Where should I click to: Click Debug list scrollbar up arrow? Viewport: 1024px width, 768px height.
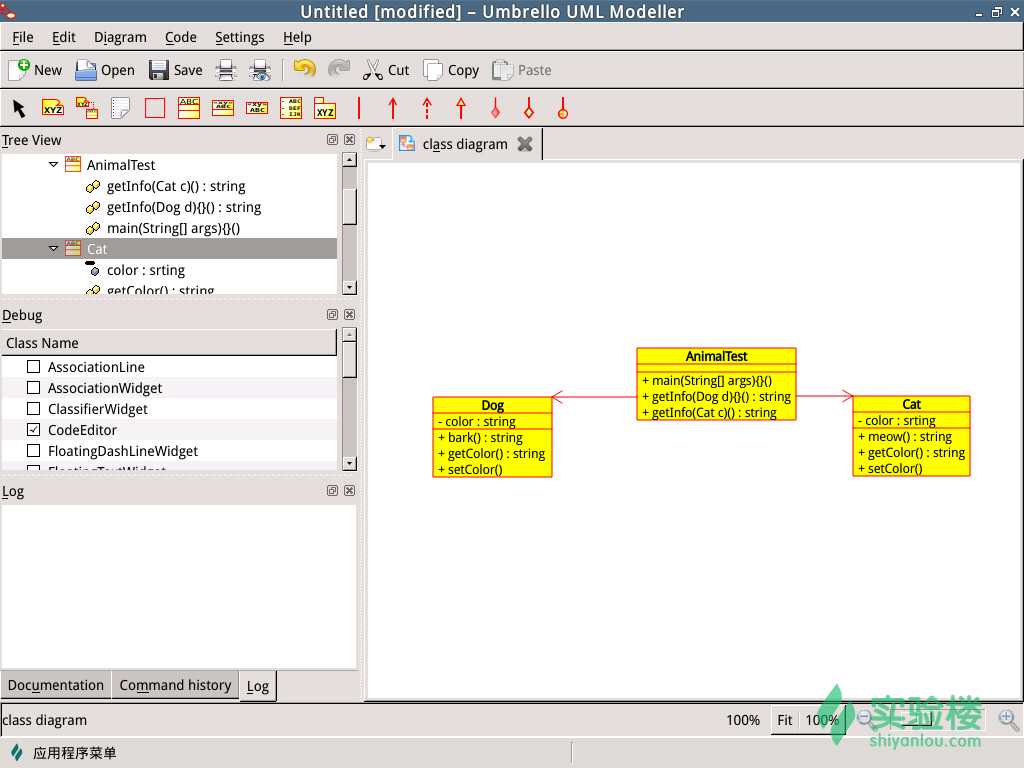click(x=349, y=334)
